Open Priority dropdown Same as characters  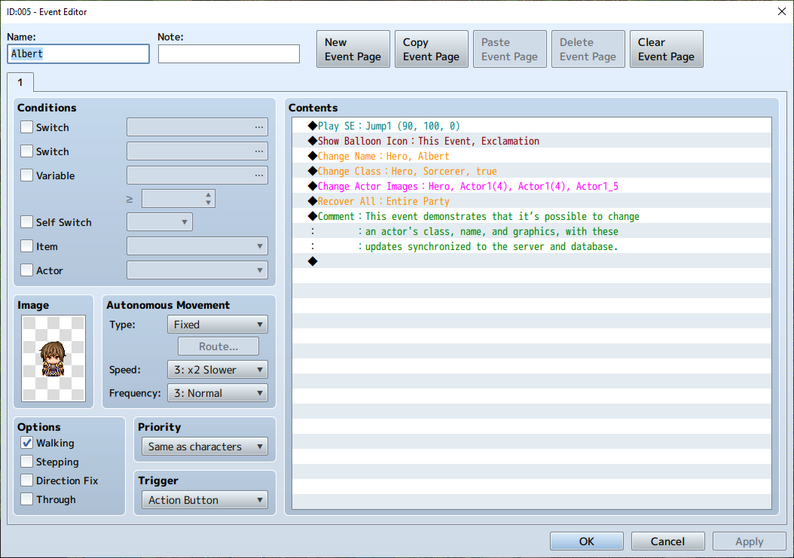[x=205, y=447]
